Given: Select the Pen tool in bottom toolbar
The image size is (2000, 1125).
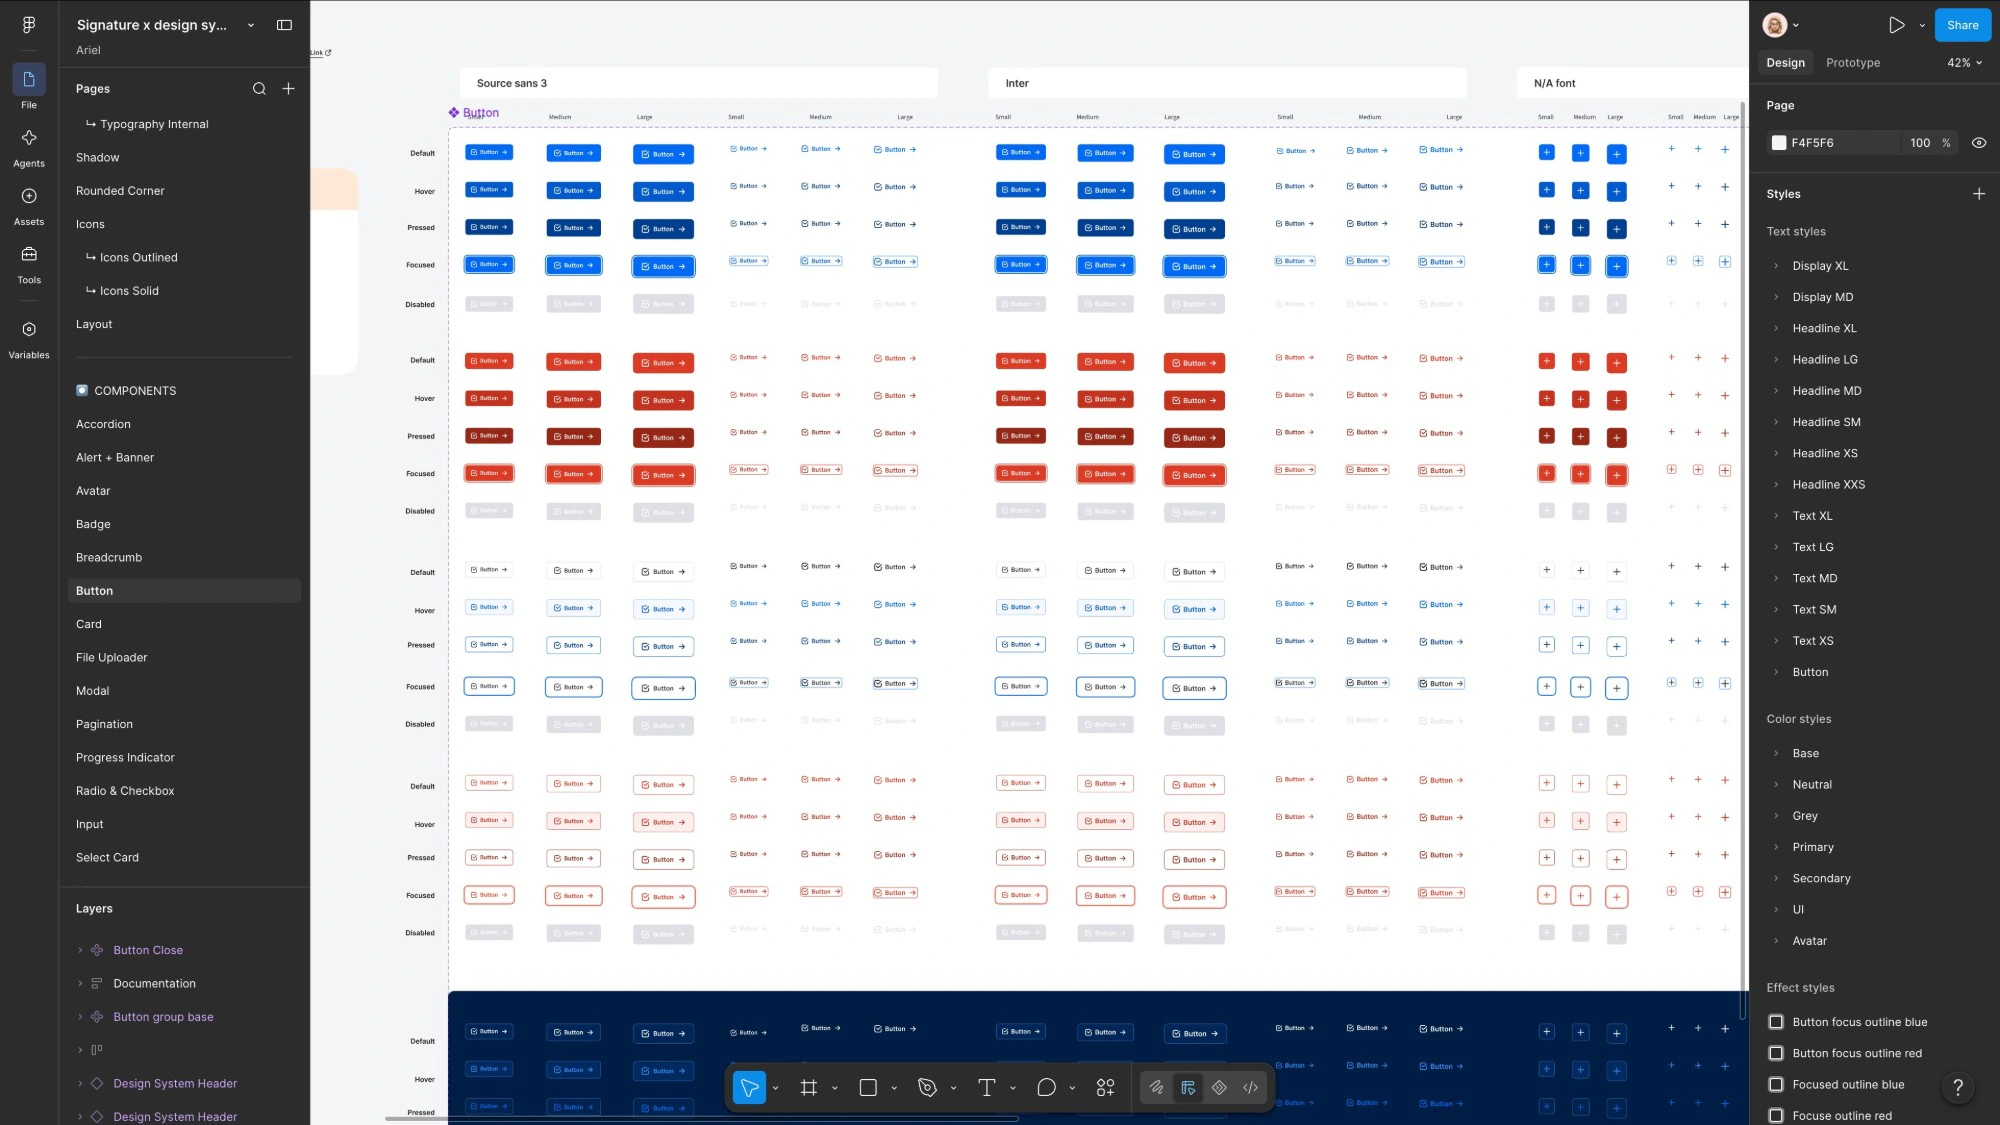Looking at the screenshot, I should click(x=927, y=1088).
